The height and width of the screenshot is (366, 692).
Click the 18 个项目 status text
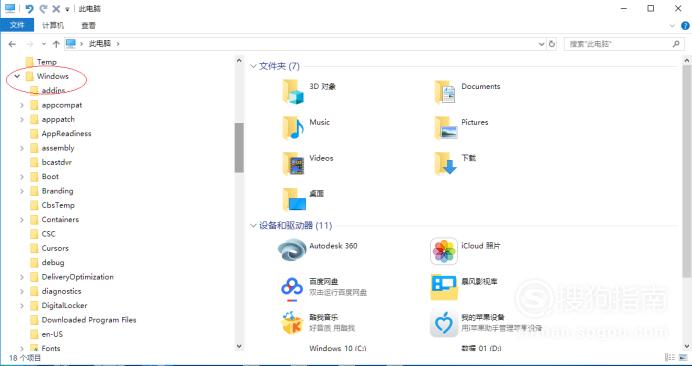25,358
